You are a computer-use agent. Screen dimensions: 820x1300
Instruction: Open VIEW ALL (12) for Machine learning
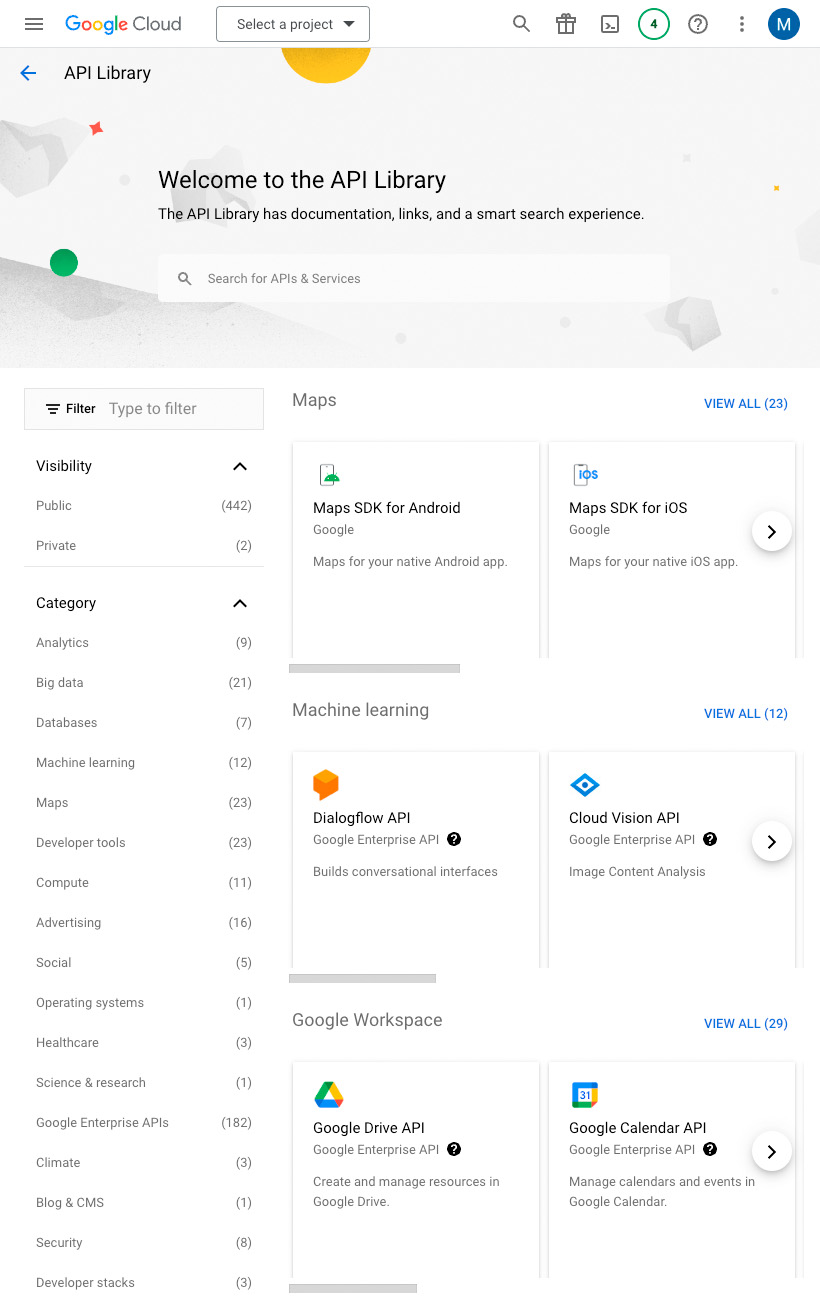click(x=746, y=714)
